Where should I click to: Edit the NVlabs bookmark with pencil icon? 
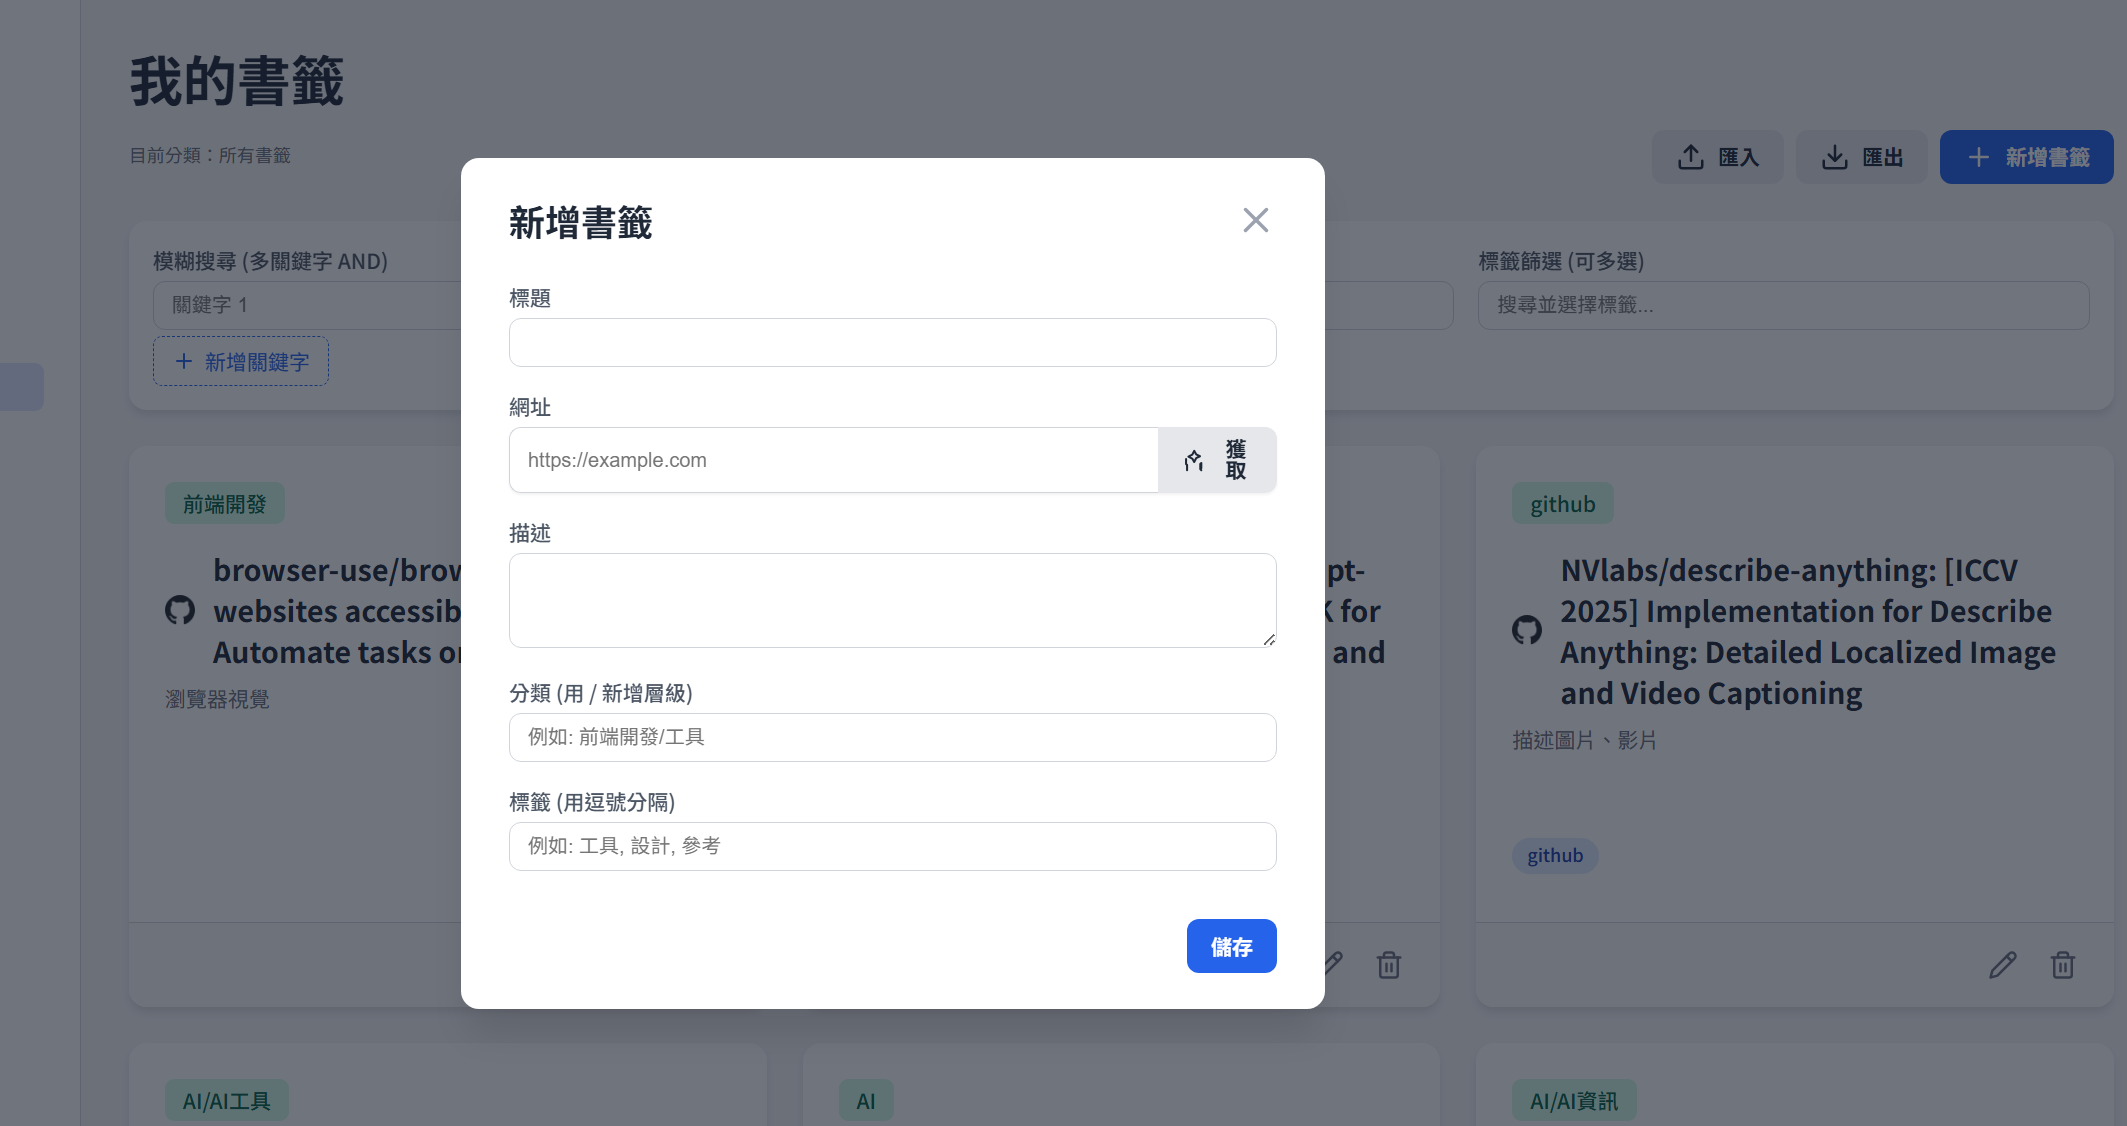2002,965
